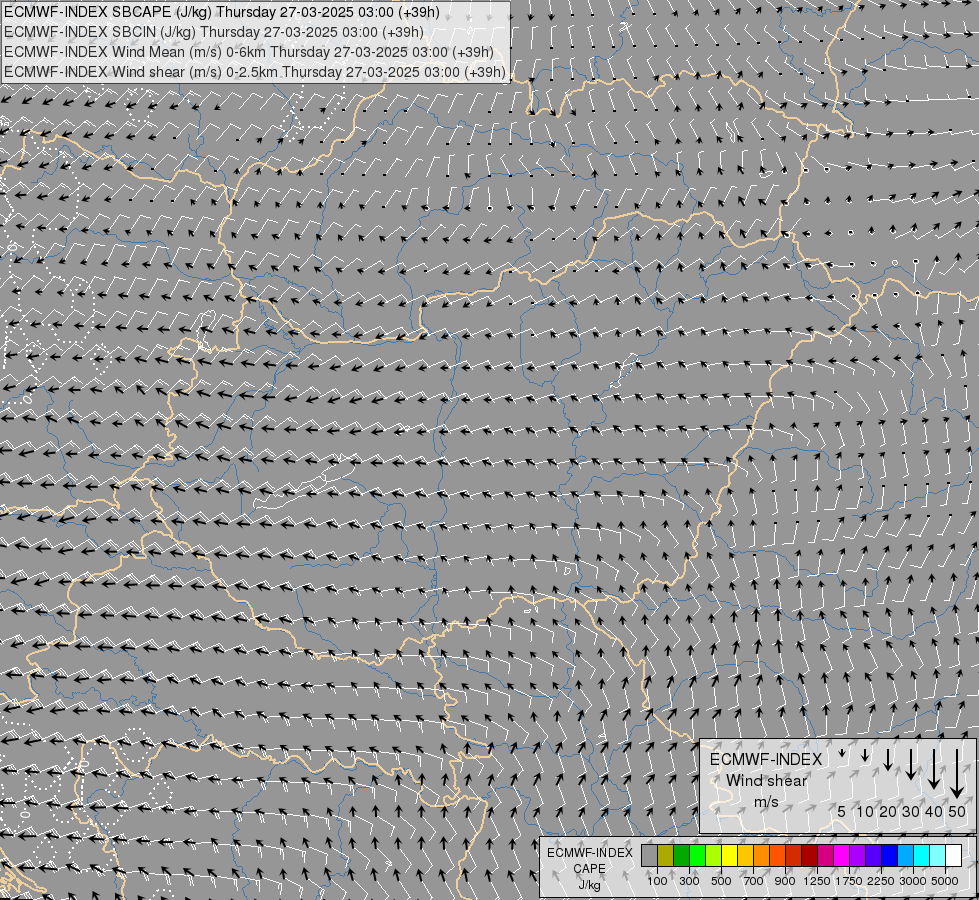Click the 'm/s' unit under Wind shear
979x900 pixels.
766,802
